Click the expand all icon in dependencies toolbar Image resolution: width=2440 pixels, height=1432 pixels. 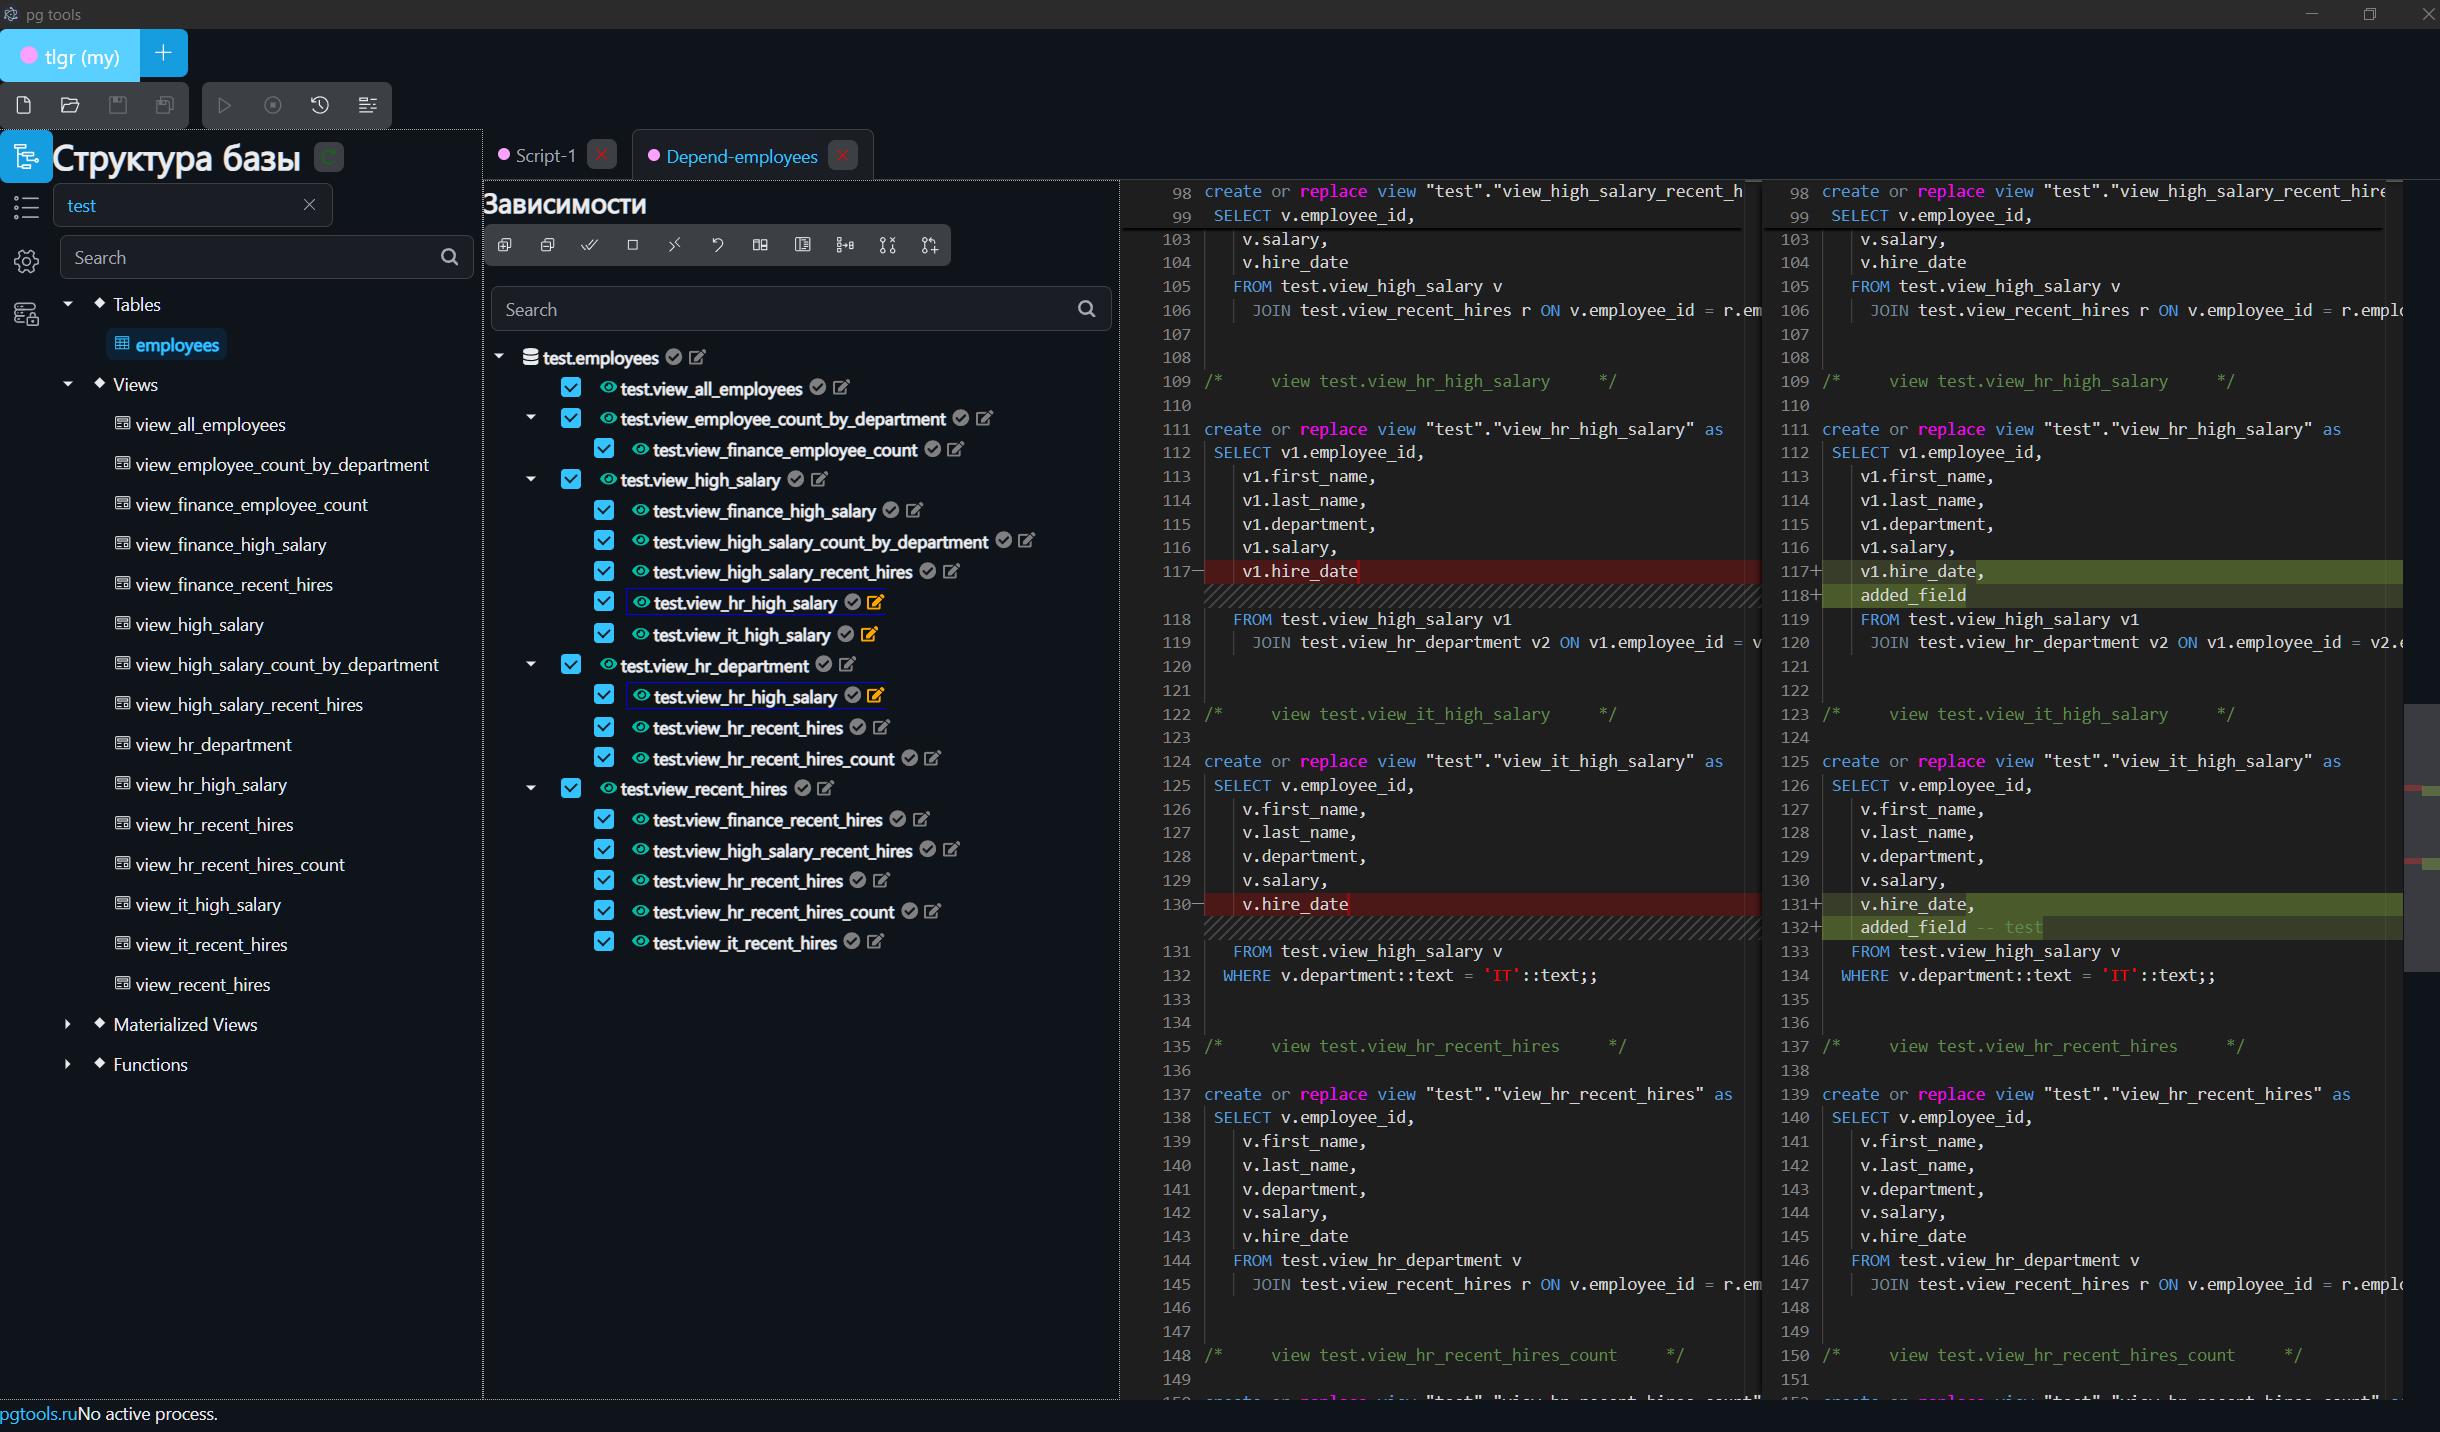(x=505, y=245)
